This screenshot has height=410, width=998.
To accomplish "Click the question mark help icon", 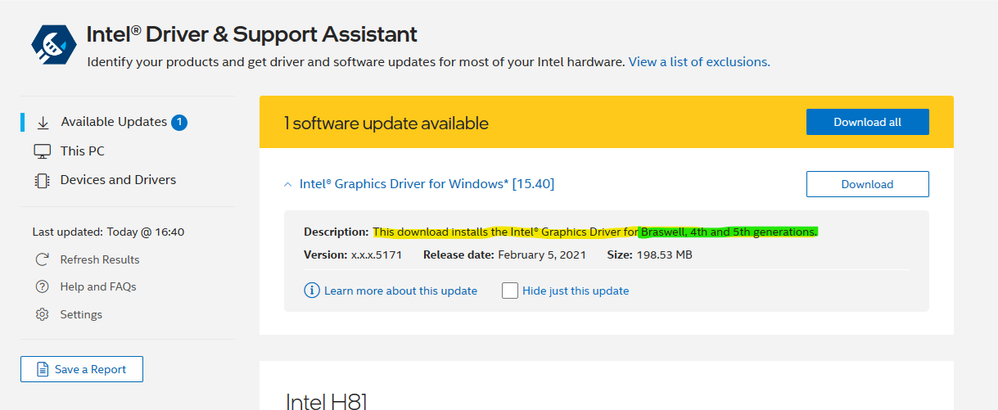I will [x=42, y=287].
